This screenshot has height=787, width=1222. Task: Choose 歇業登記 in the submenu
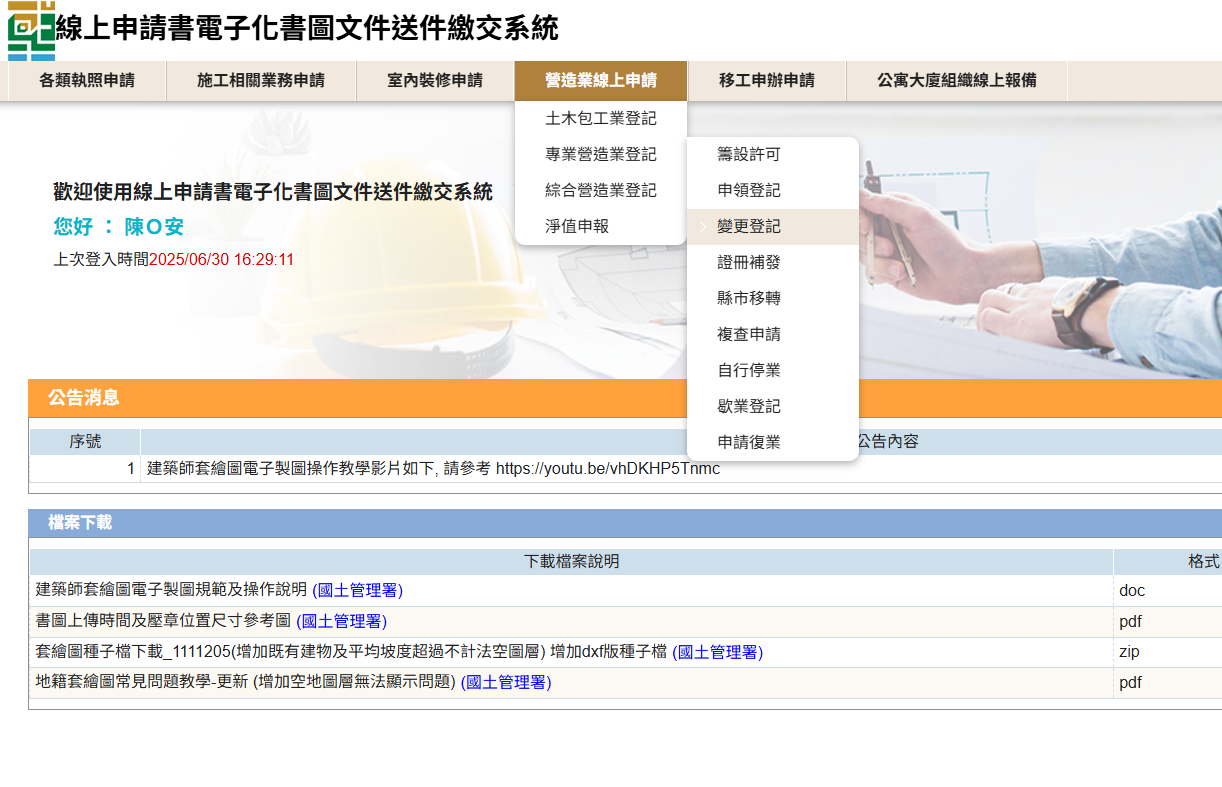click(748, 407)
